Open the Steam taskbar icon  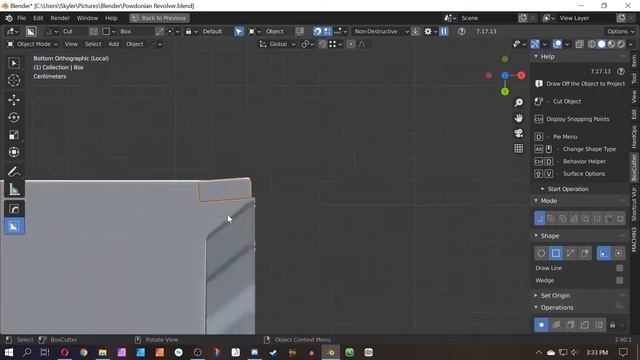(x=273, y=352)
